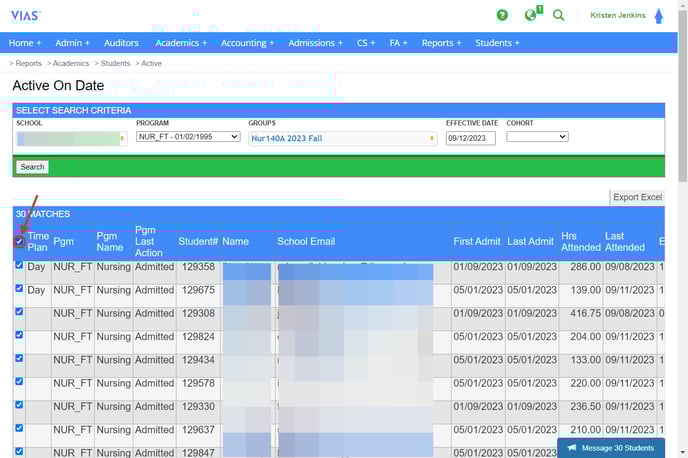Open the Groups selector Nur140A 2023 Fall
This screenshot has width=688, height=458.
click(342, 139)
